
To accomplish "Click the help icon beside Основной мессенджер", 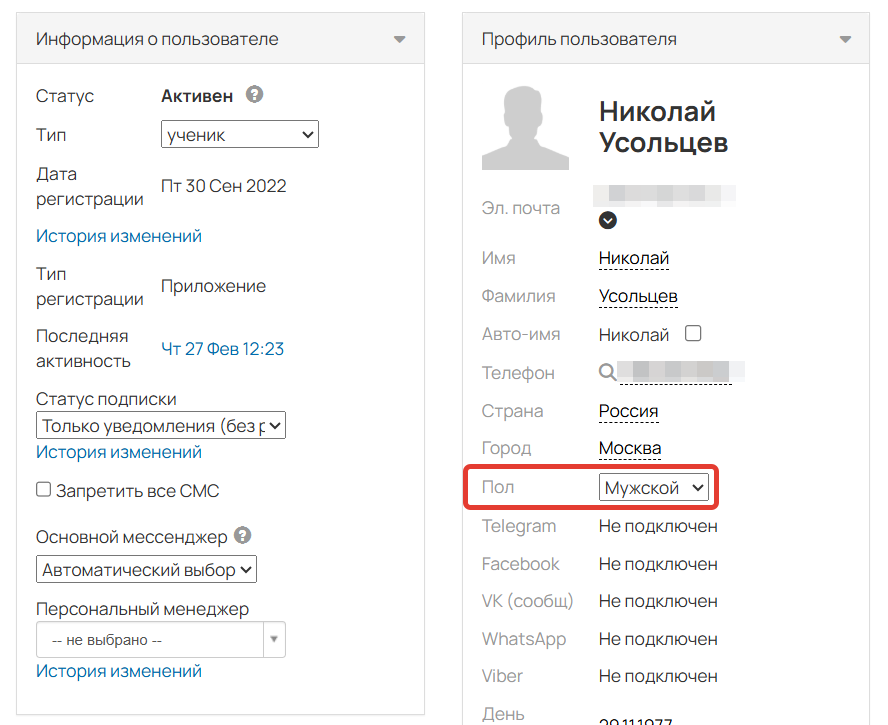I will 242,536.
